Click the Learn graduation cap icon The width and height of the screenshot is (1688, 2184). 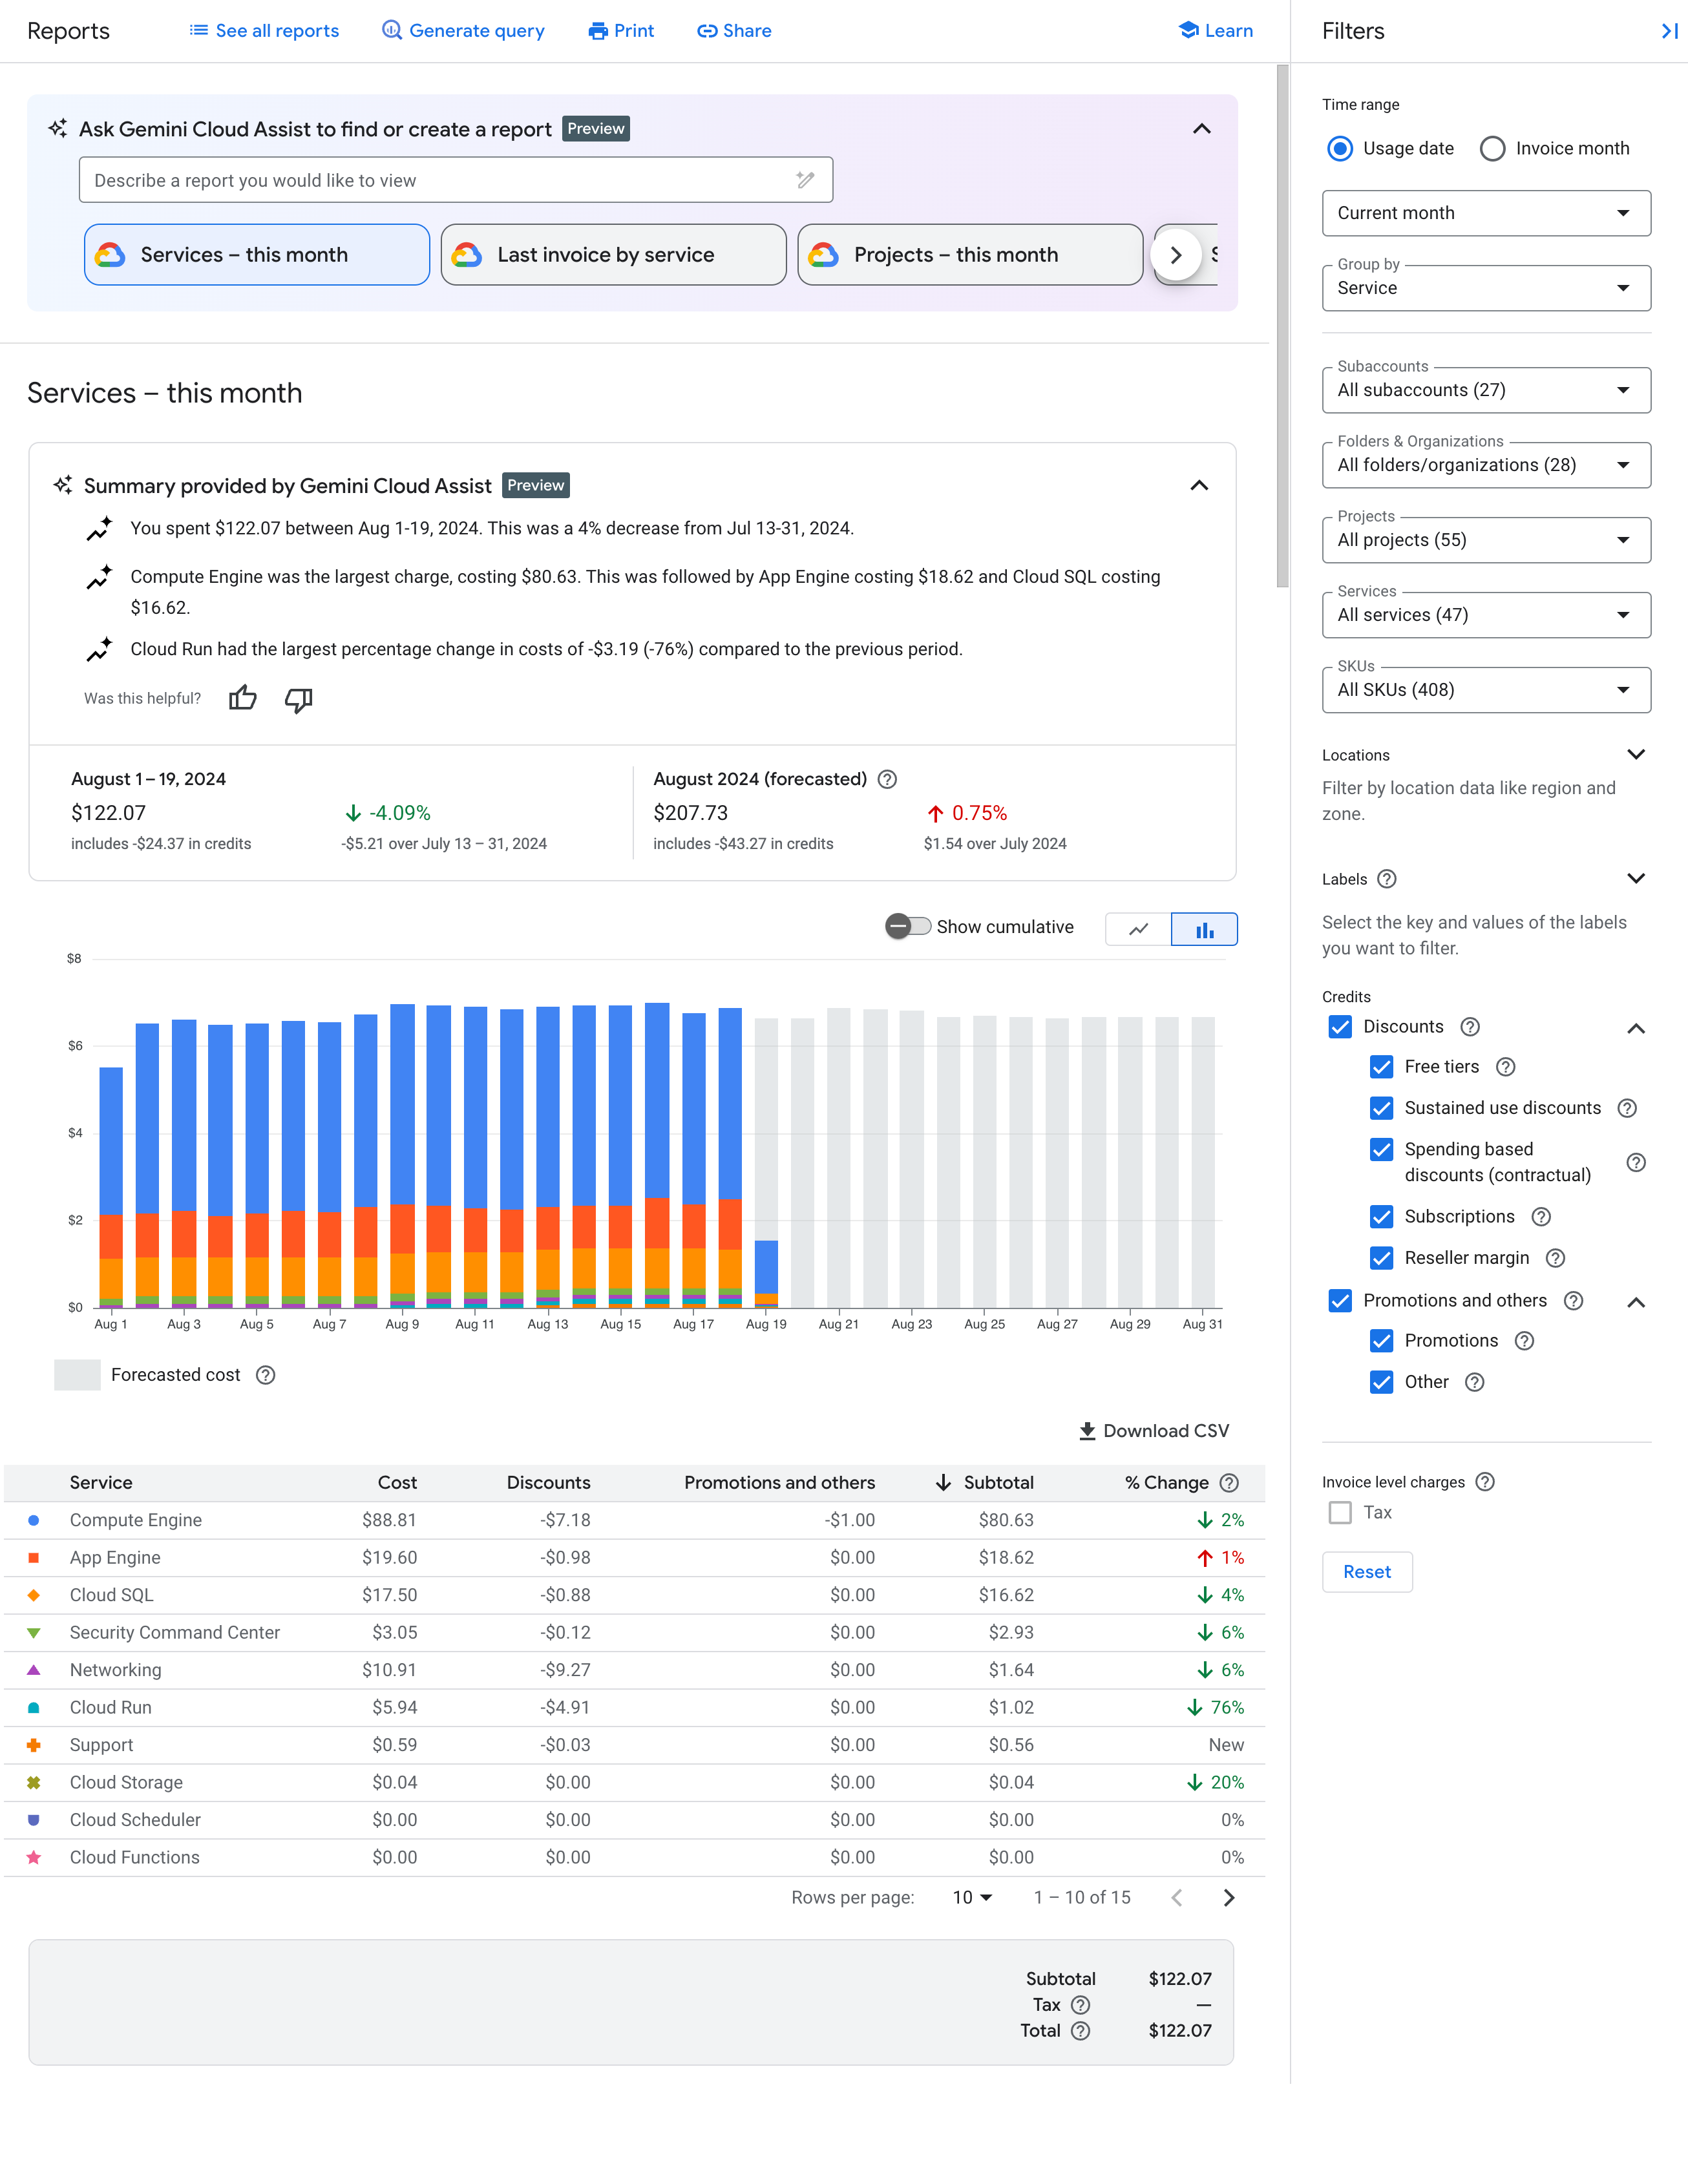click(x=1192, y=30)
